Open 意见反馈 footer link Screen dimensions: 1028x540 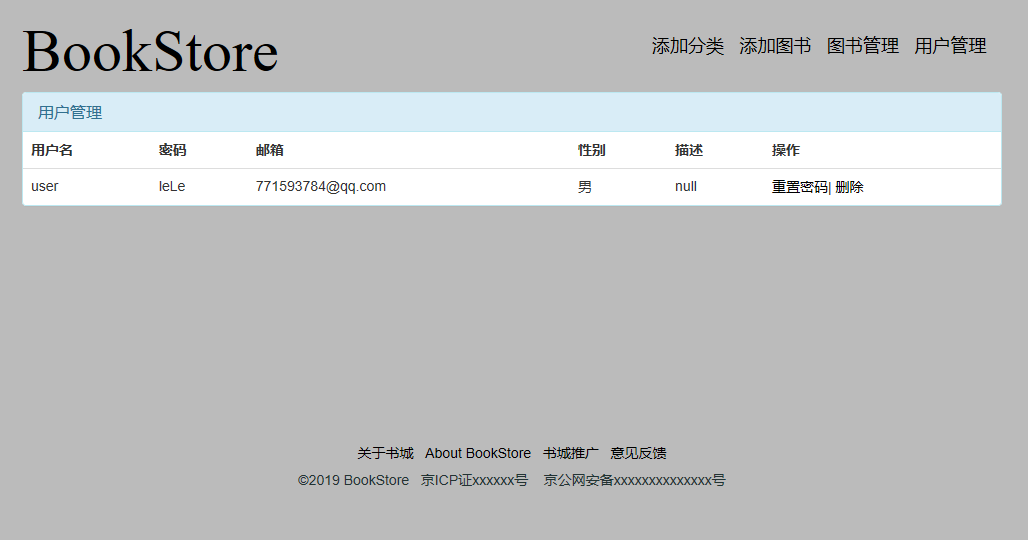tap(638, 453)
